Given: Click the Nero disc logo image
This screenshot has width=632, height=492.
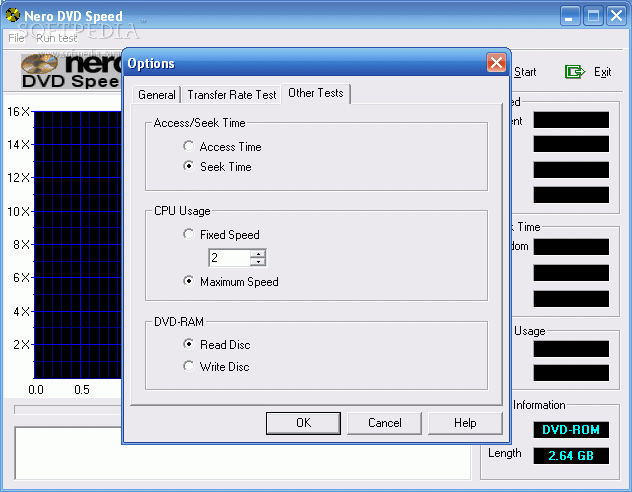Looking at the screenshot, I should point(39,63).
